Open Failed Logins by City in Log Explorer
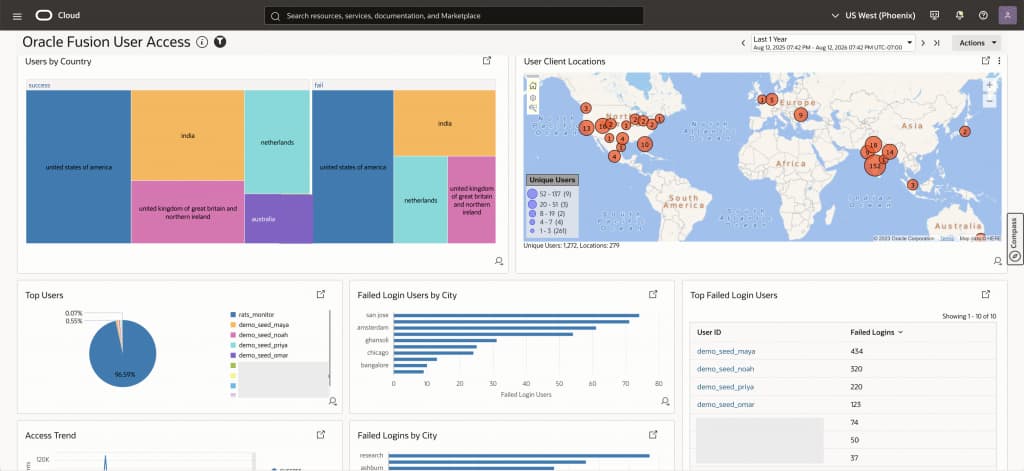 click(x=653, y=434)
